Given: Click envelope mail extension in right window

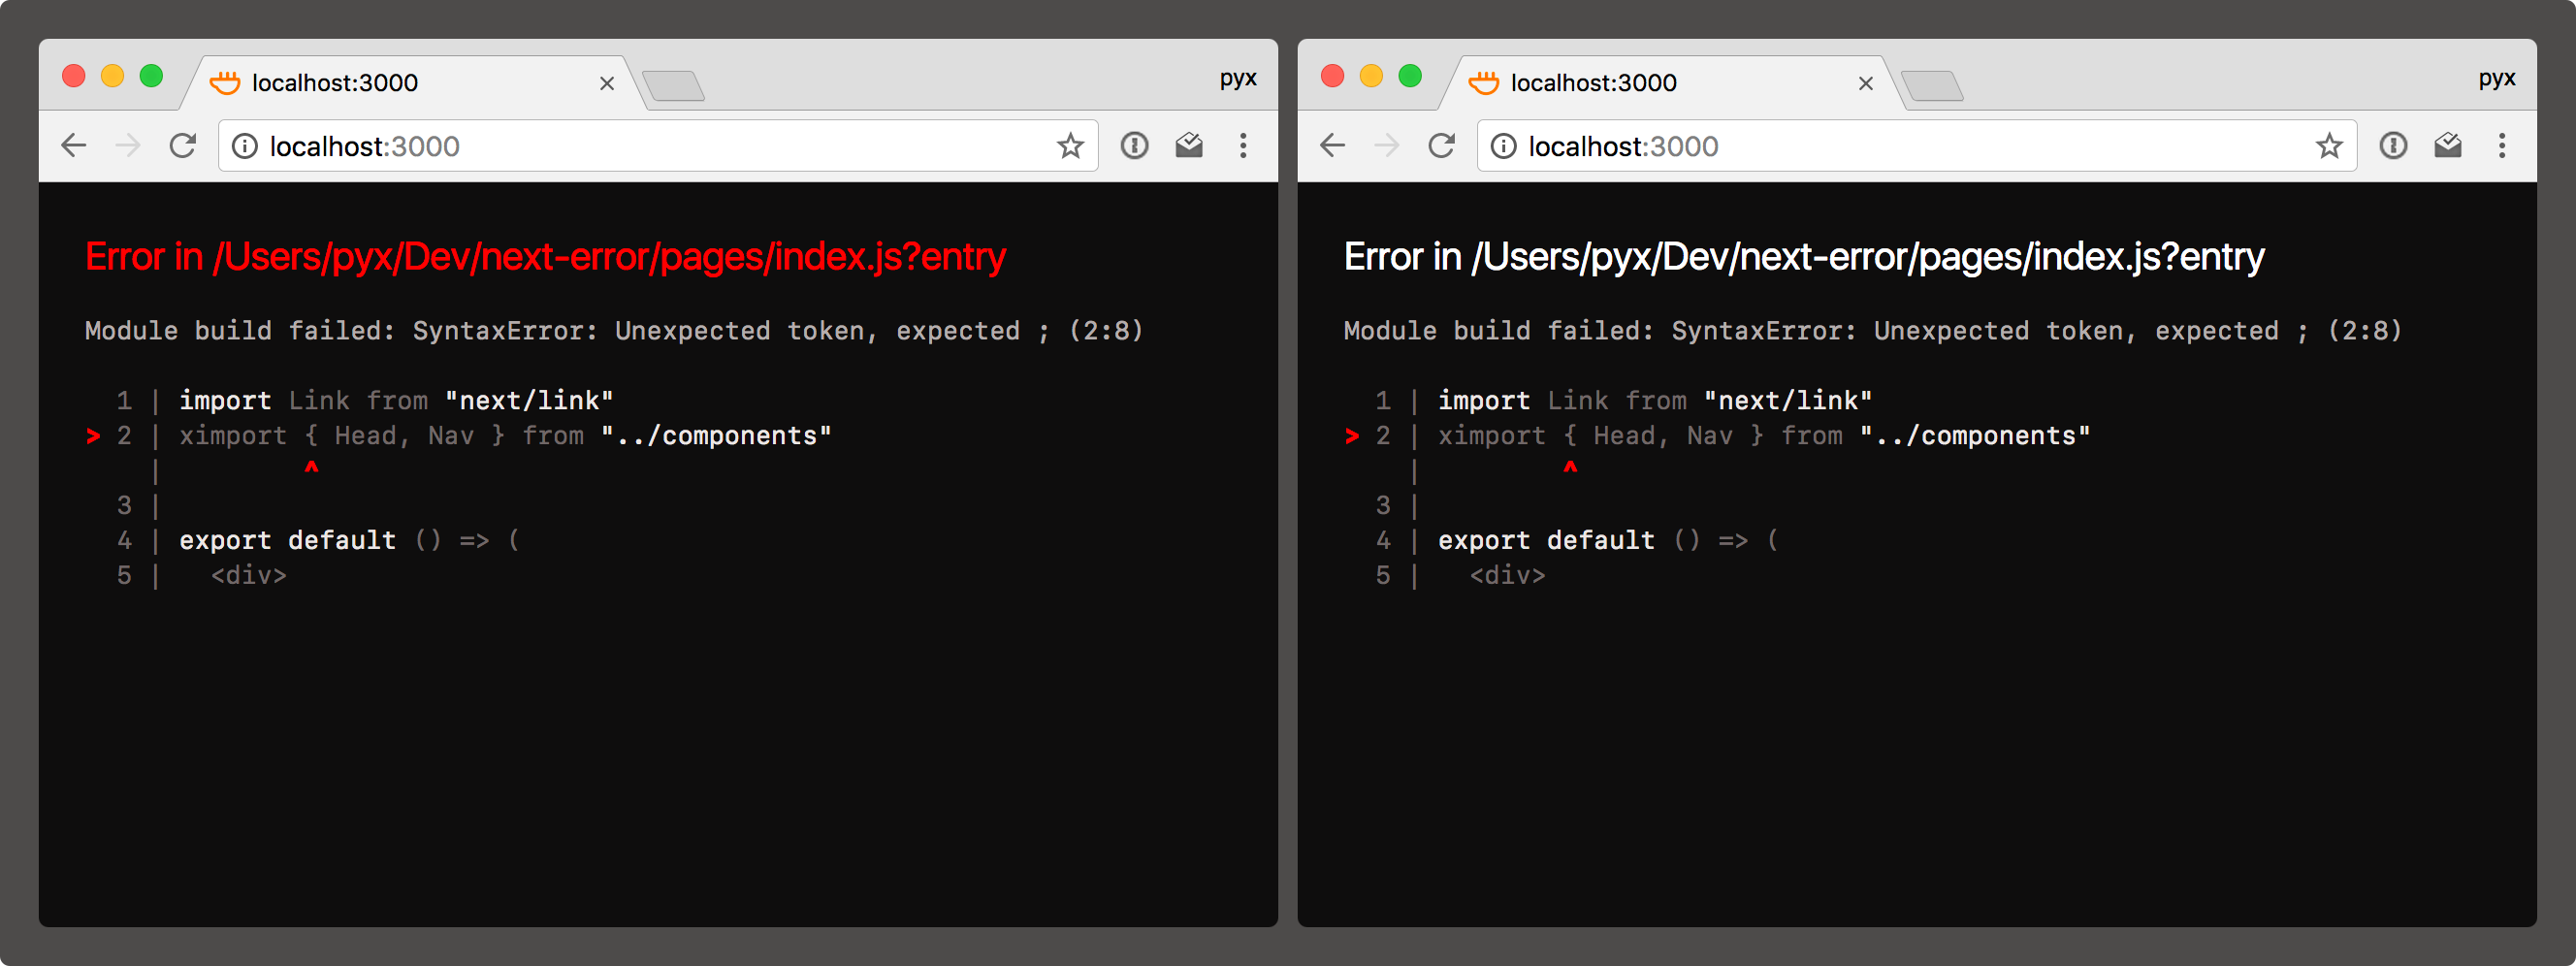Looking at the screenshot, I should pyautogui.click(x=2448, y=146).
